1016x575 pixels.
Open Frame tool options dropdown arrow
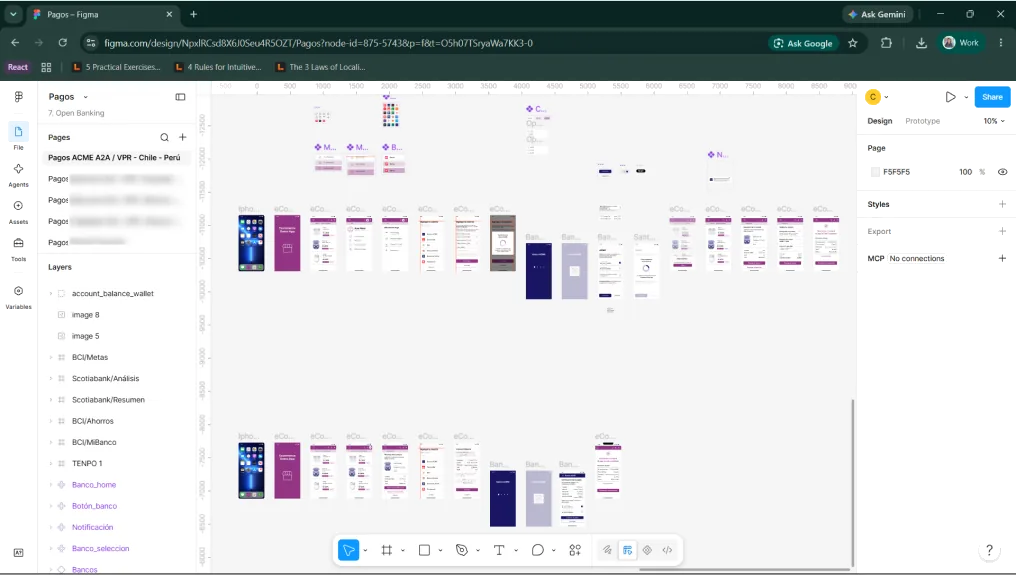(402, 550)
